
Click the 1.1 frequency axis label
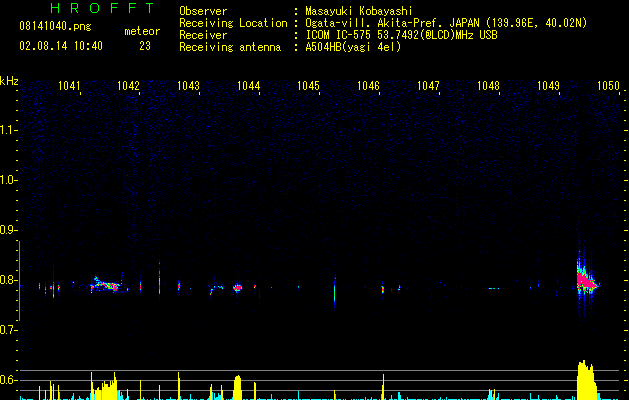[9, 130]
